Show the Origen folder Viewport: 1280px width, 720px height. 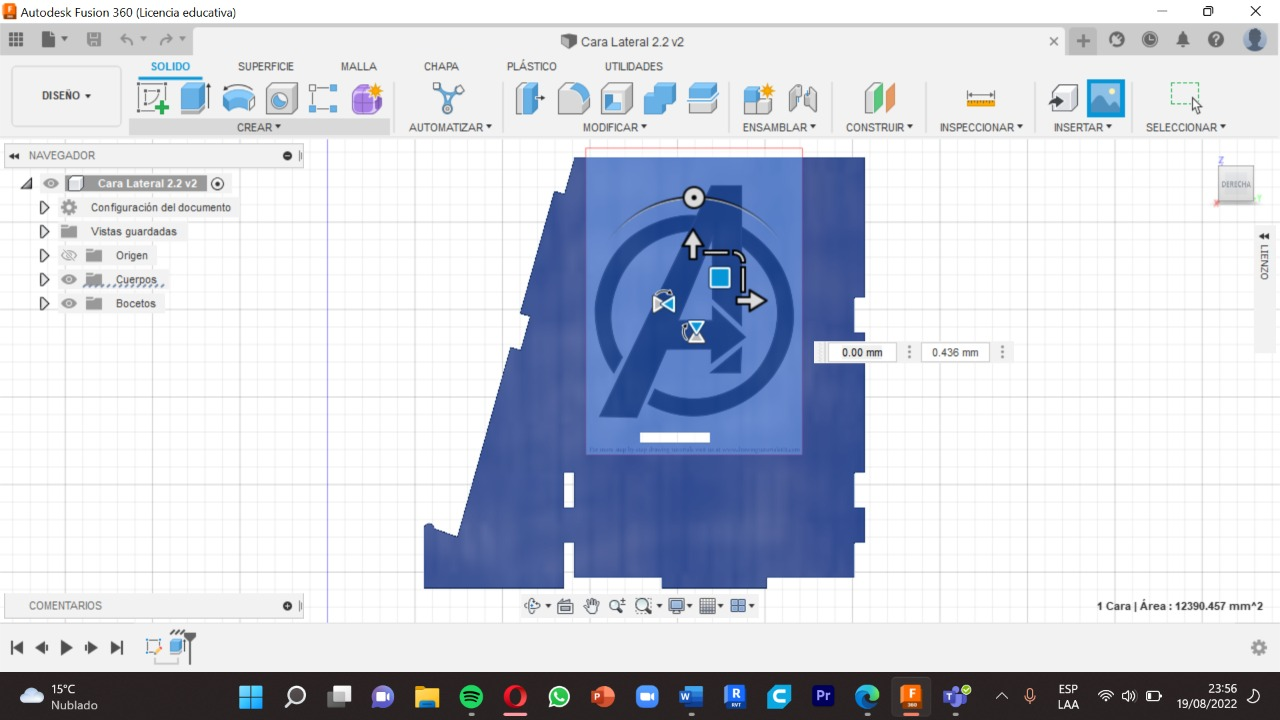(x=69, y=255)
